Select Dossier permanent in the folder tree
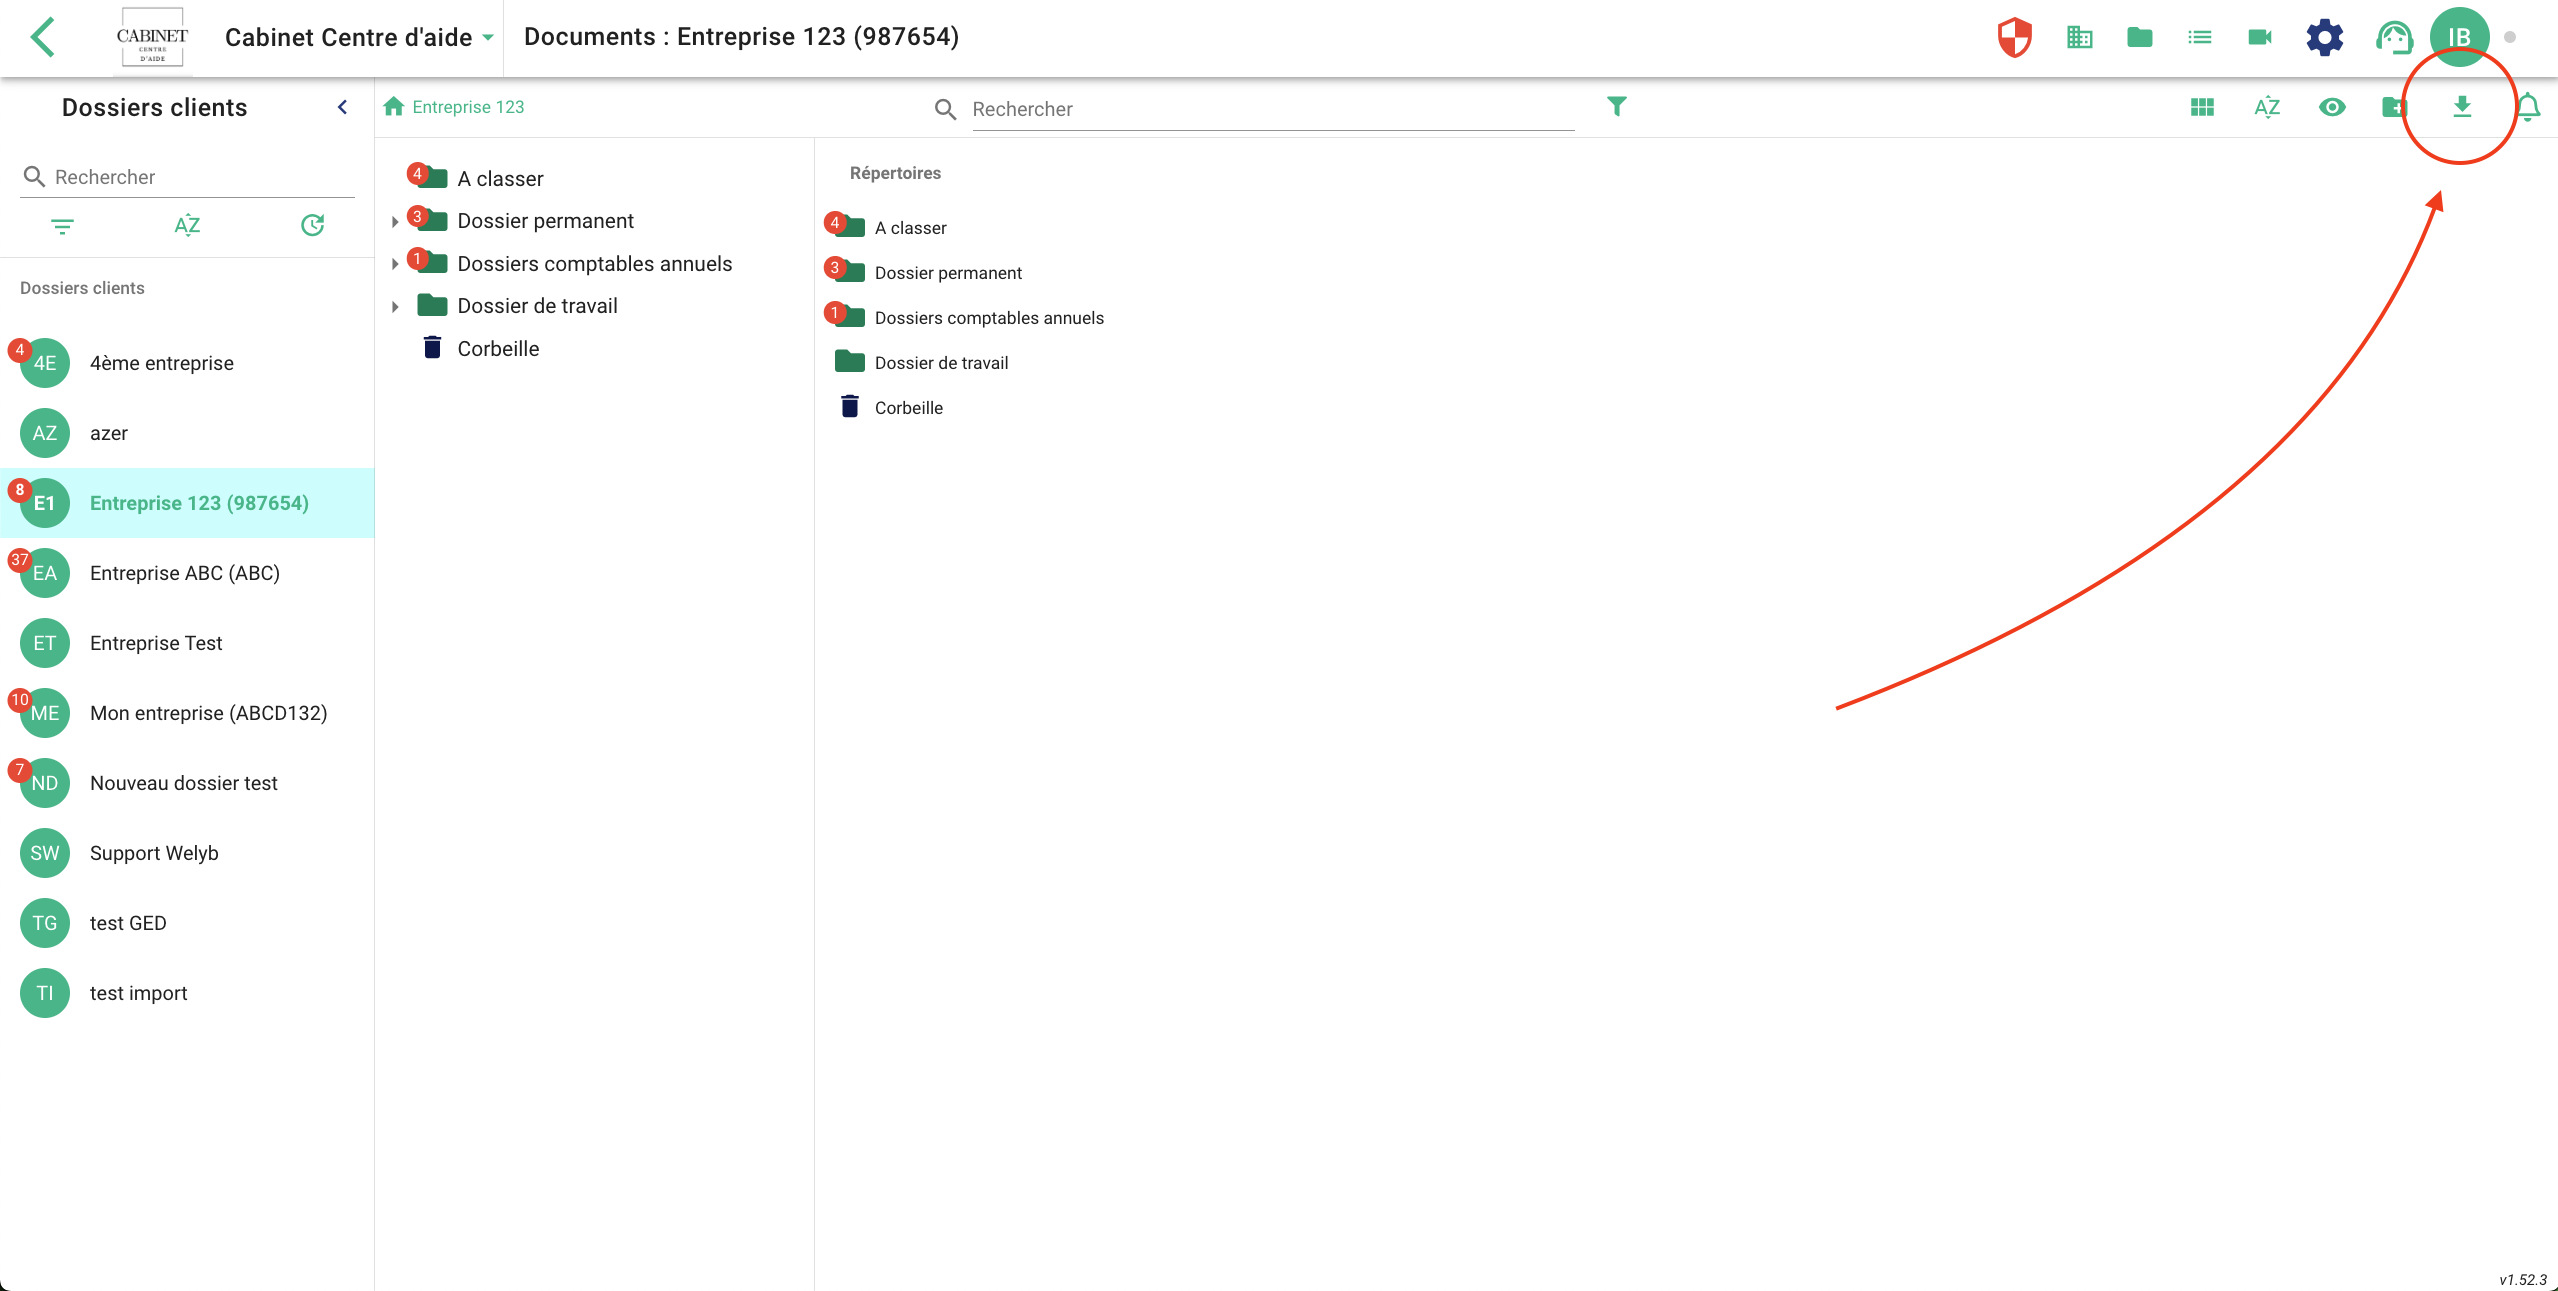This screenshot has width=2558, height=1291. [545, 221]
